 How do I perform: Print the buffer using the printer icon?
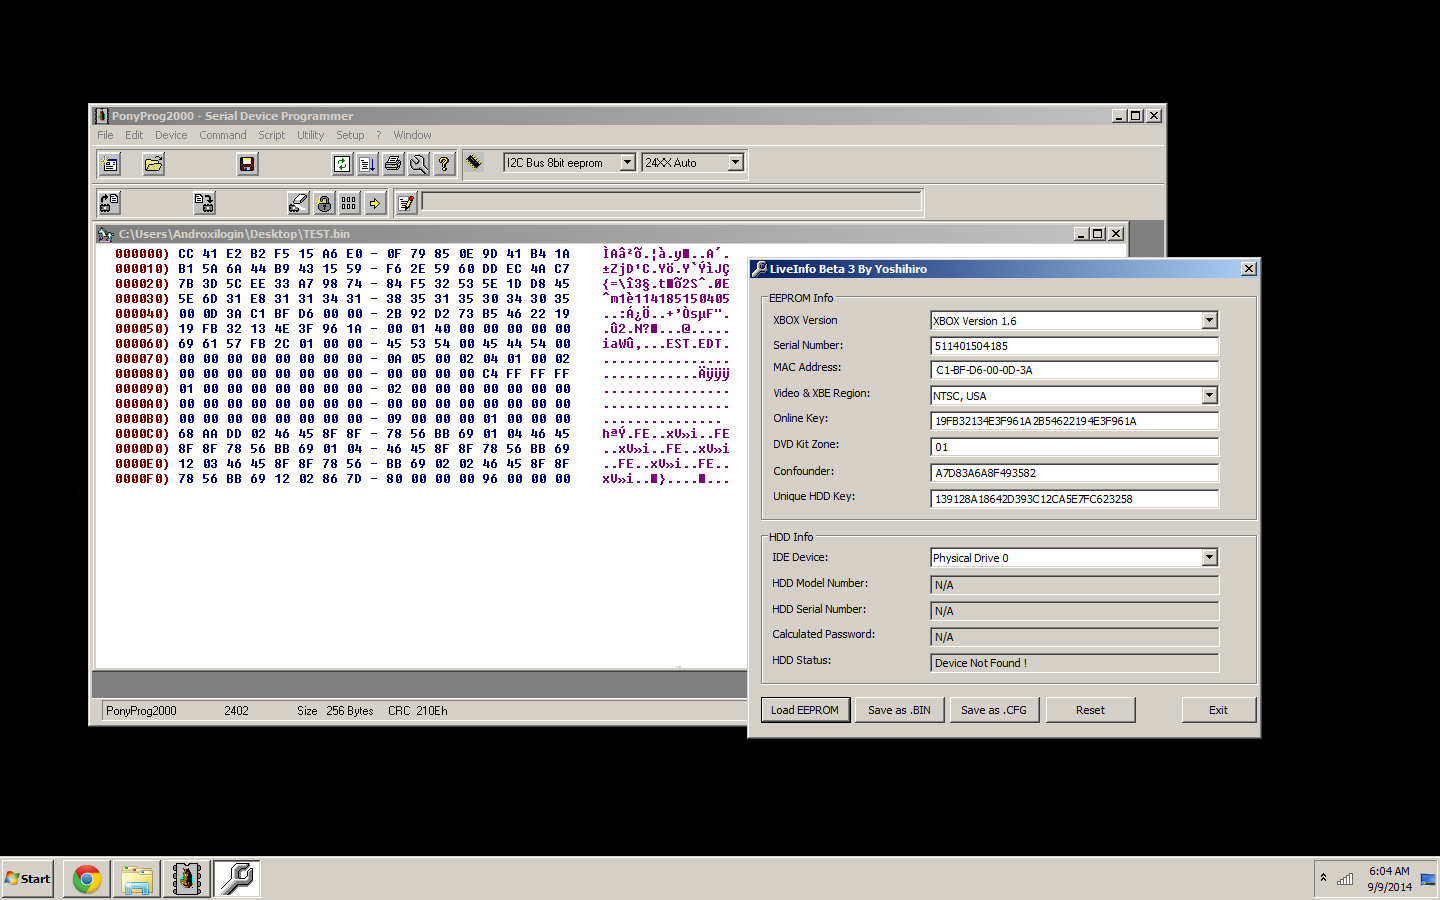point(393,164)
